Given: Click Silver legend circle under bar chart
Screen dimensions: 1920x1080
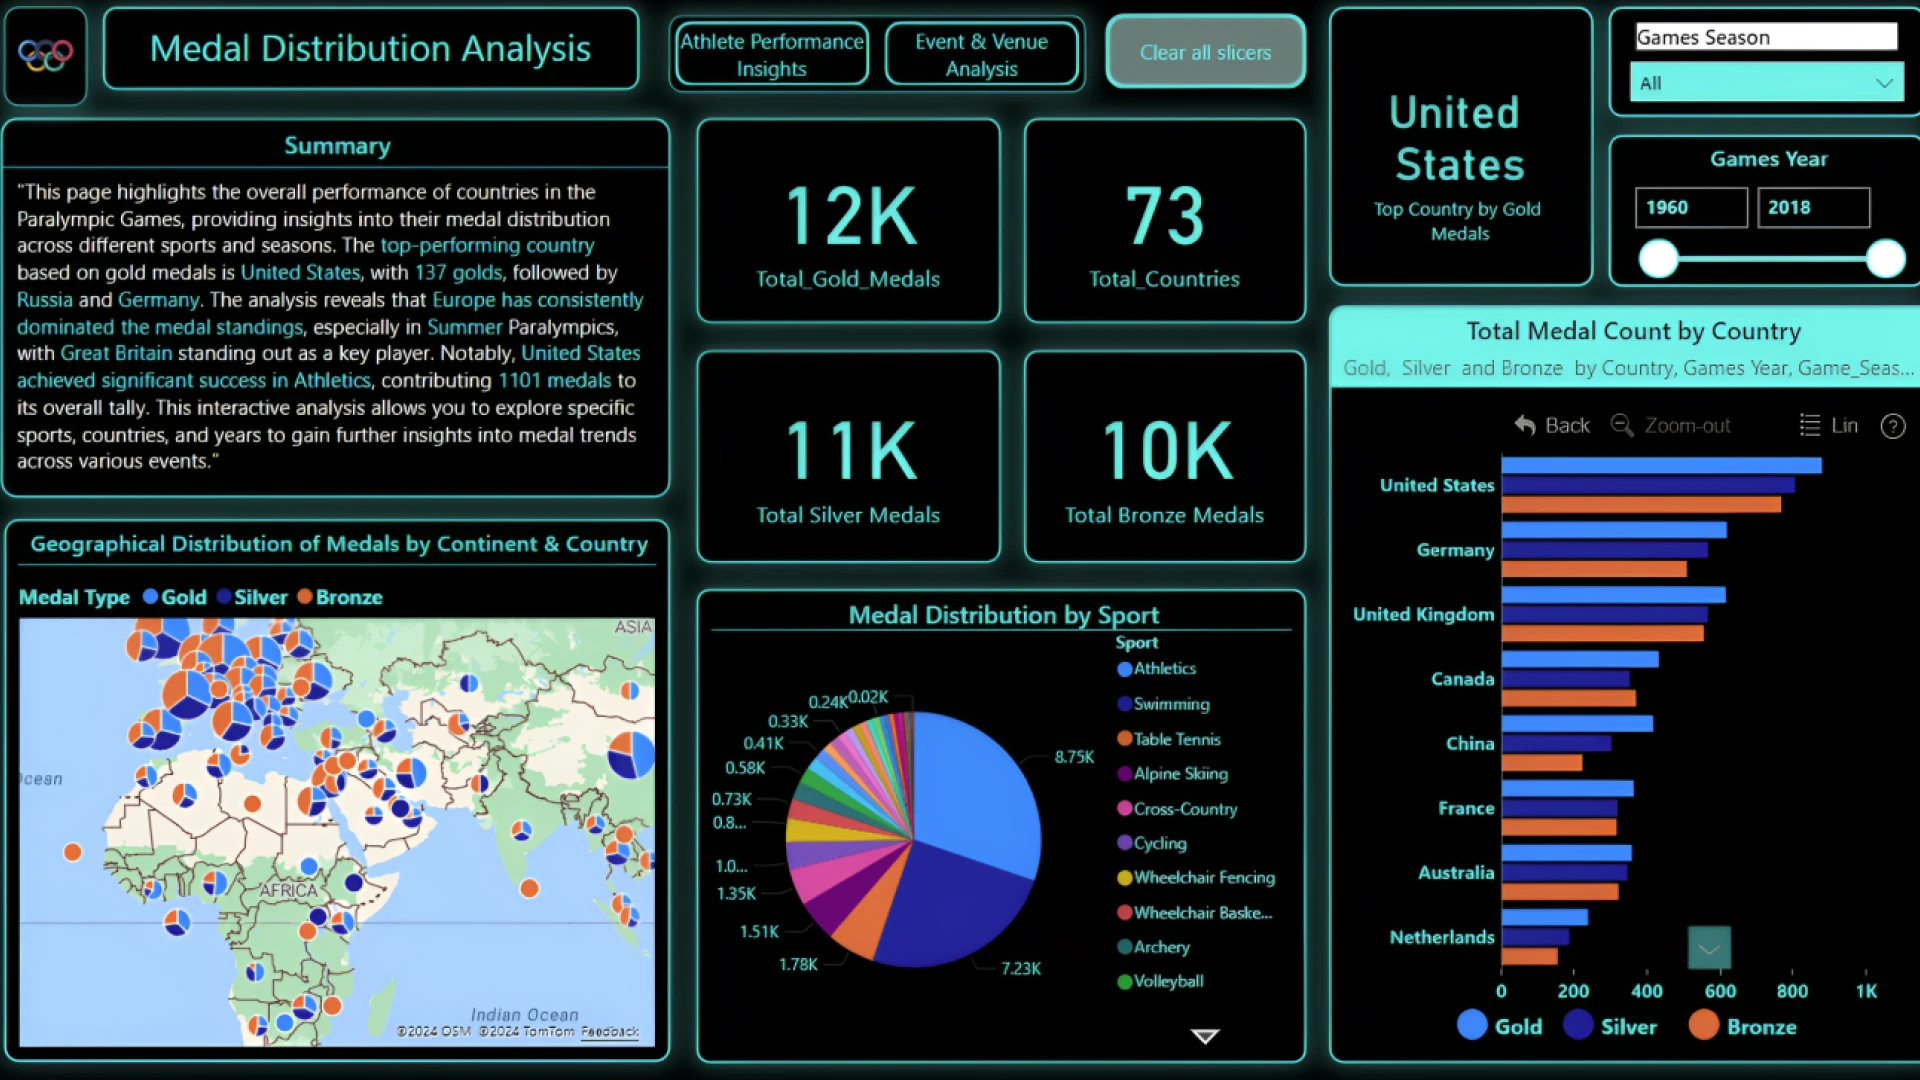Looking at the screenshot, I should point(1577,1025).
